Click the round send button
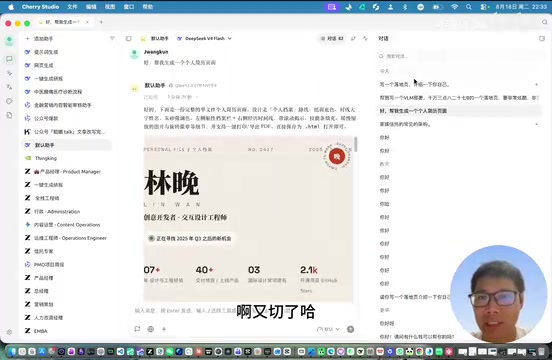 [350, 329]
